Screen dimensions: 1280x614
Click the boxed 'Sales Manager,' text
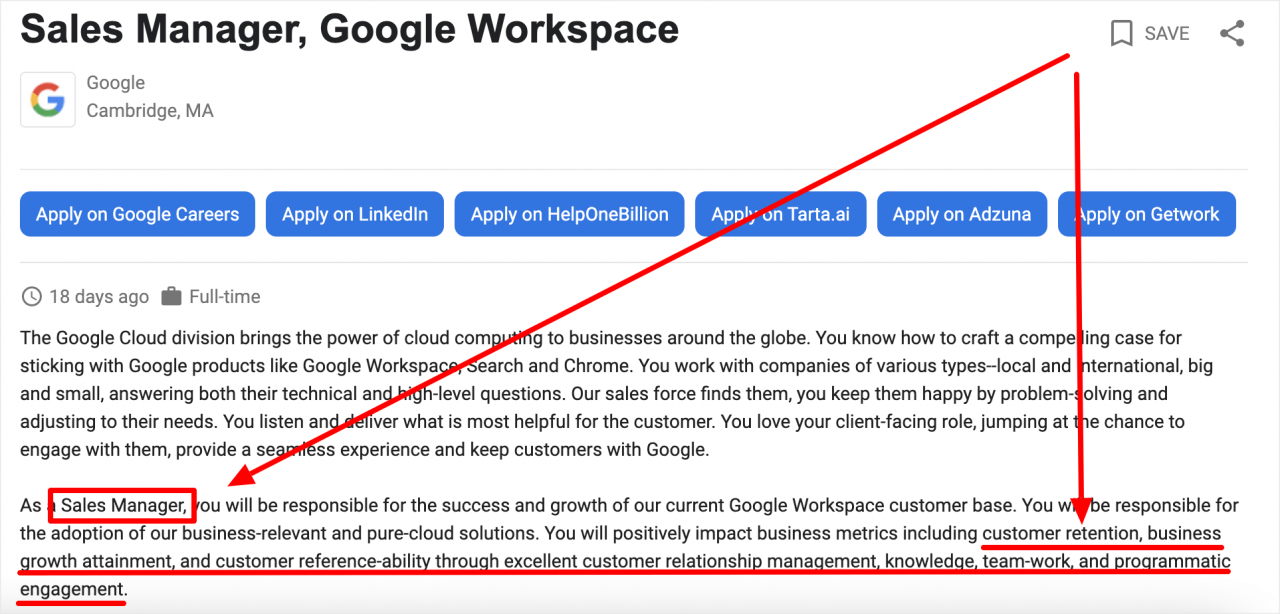click(123, 506)
